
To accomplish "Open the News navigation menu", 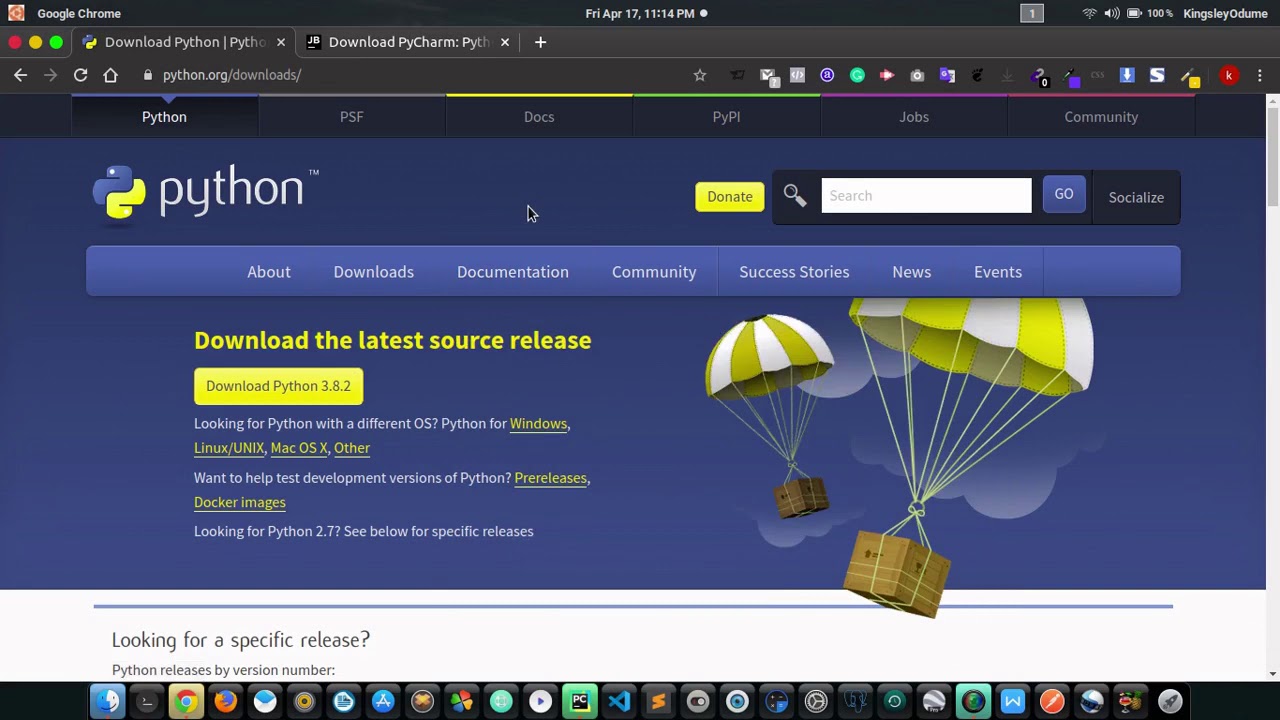I will pos(911,272).
